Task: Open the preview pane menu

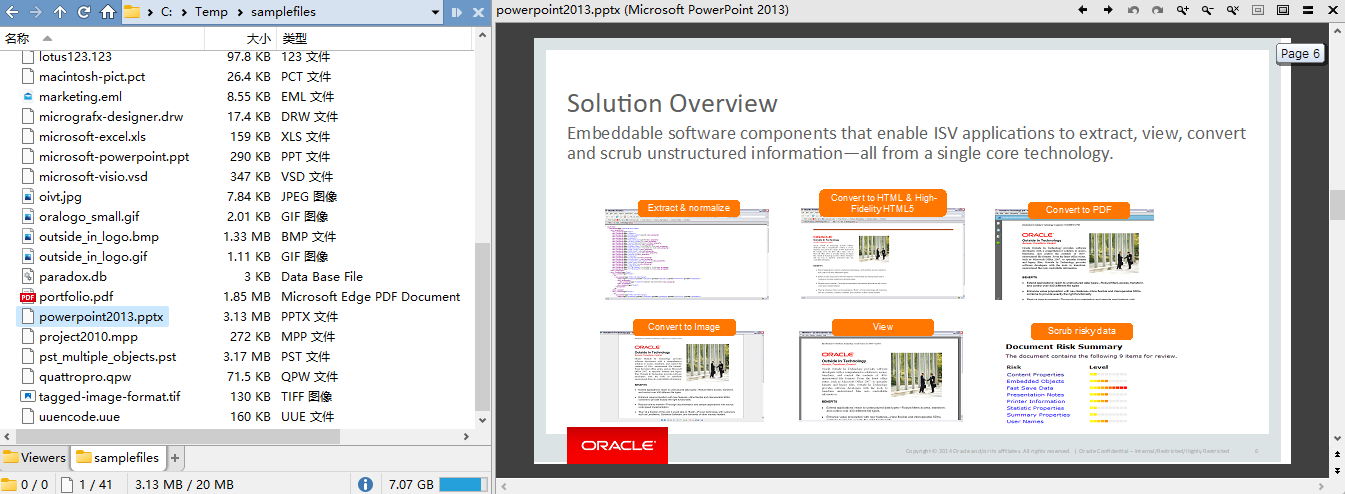Action: point(1308,10)
